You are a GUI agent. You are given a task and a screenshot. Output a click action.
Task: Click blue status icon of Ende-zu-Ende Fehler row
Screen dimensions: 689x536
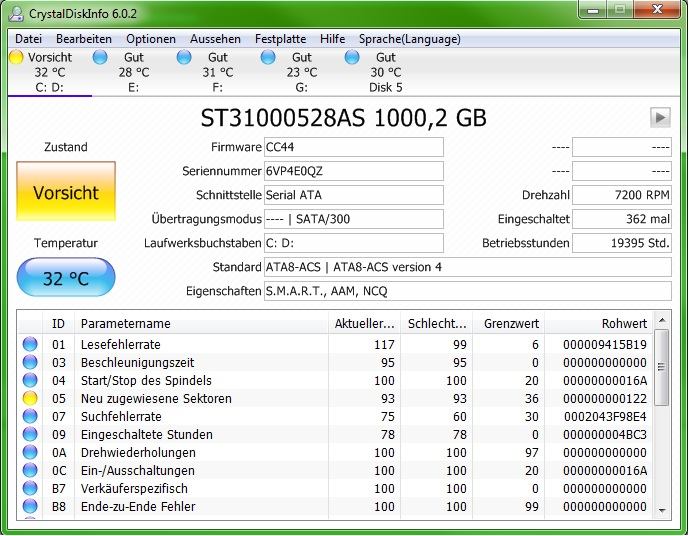click(x=30, y=506)
